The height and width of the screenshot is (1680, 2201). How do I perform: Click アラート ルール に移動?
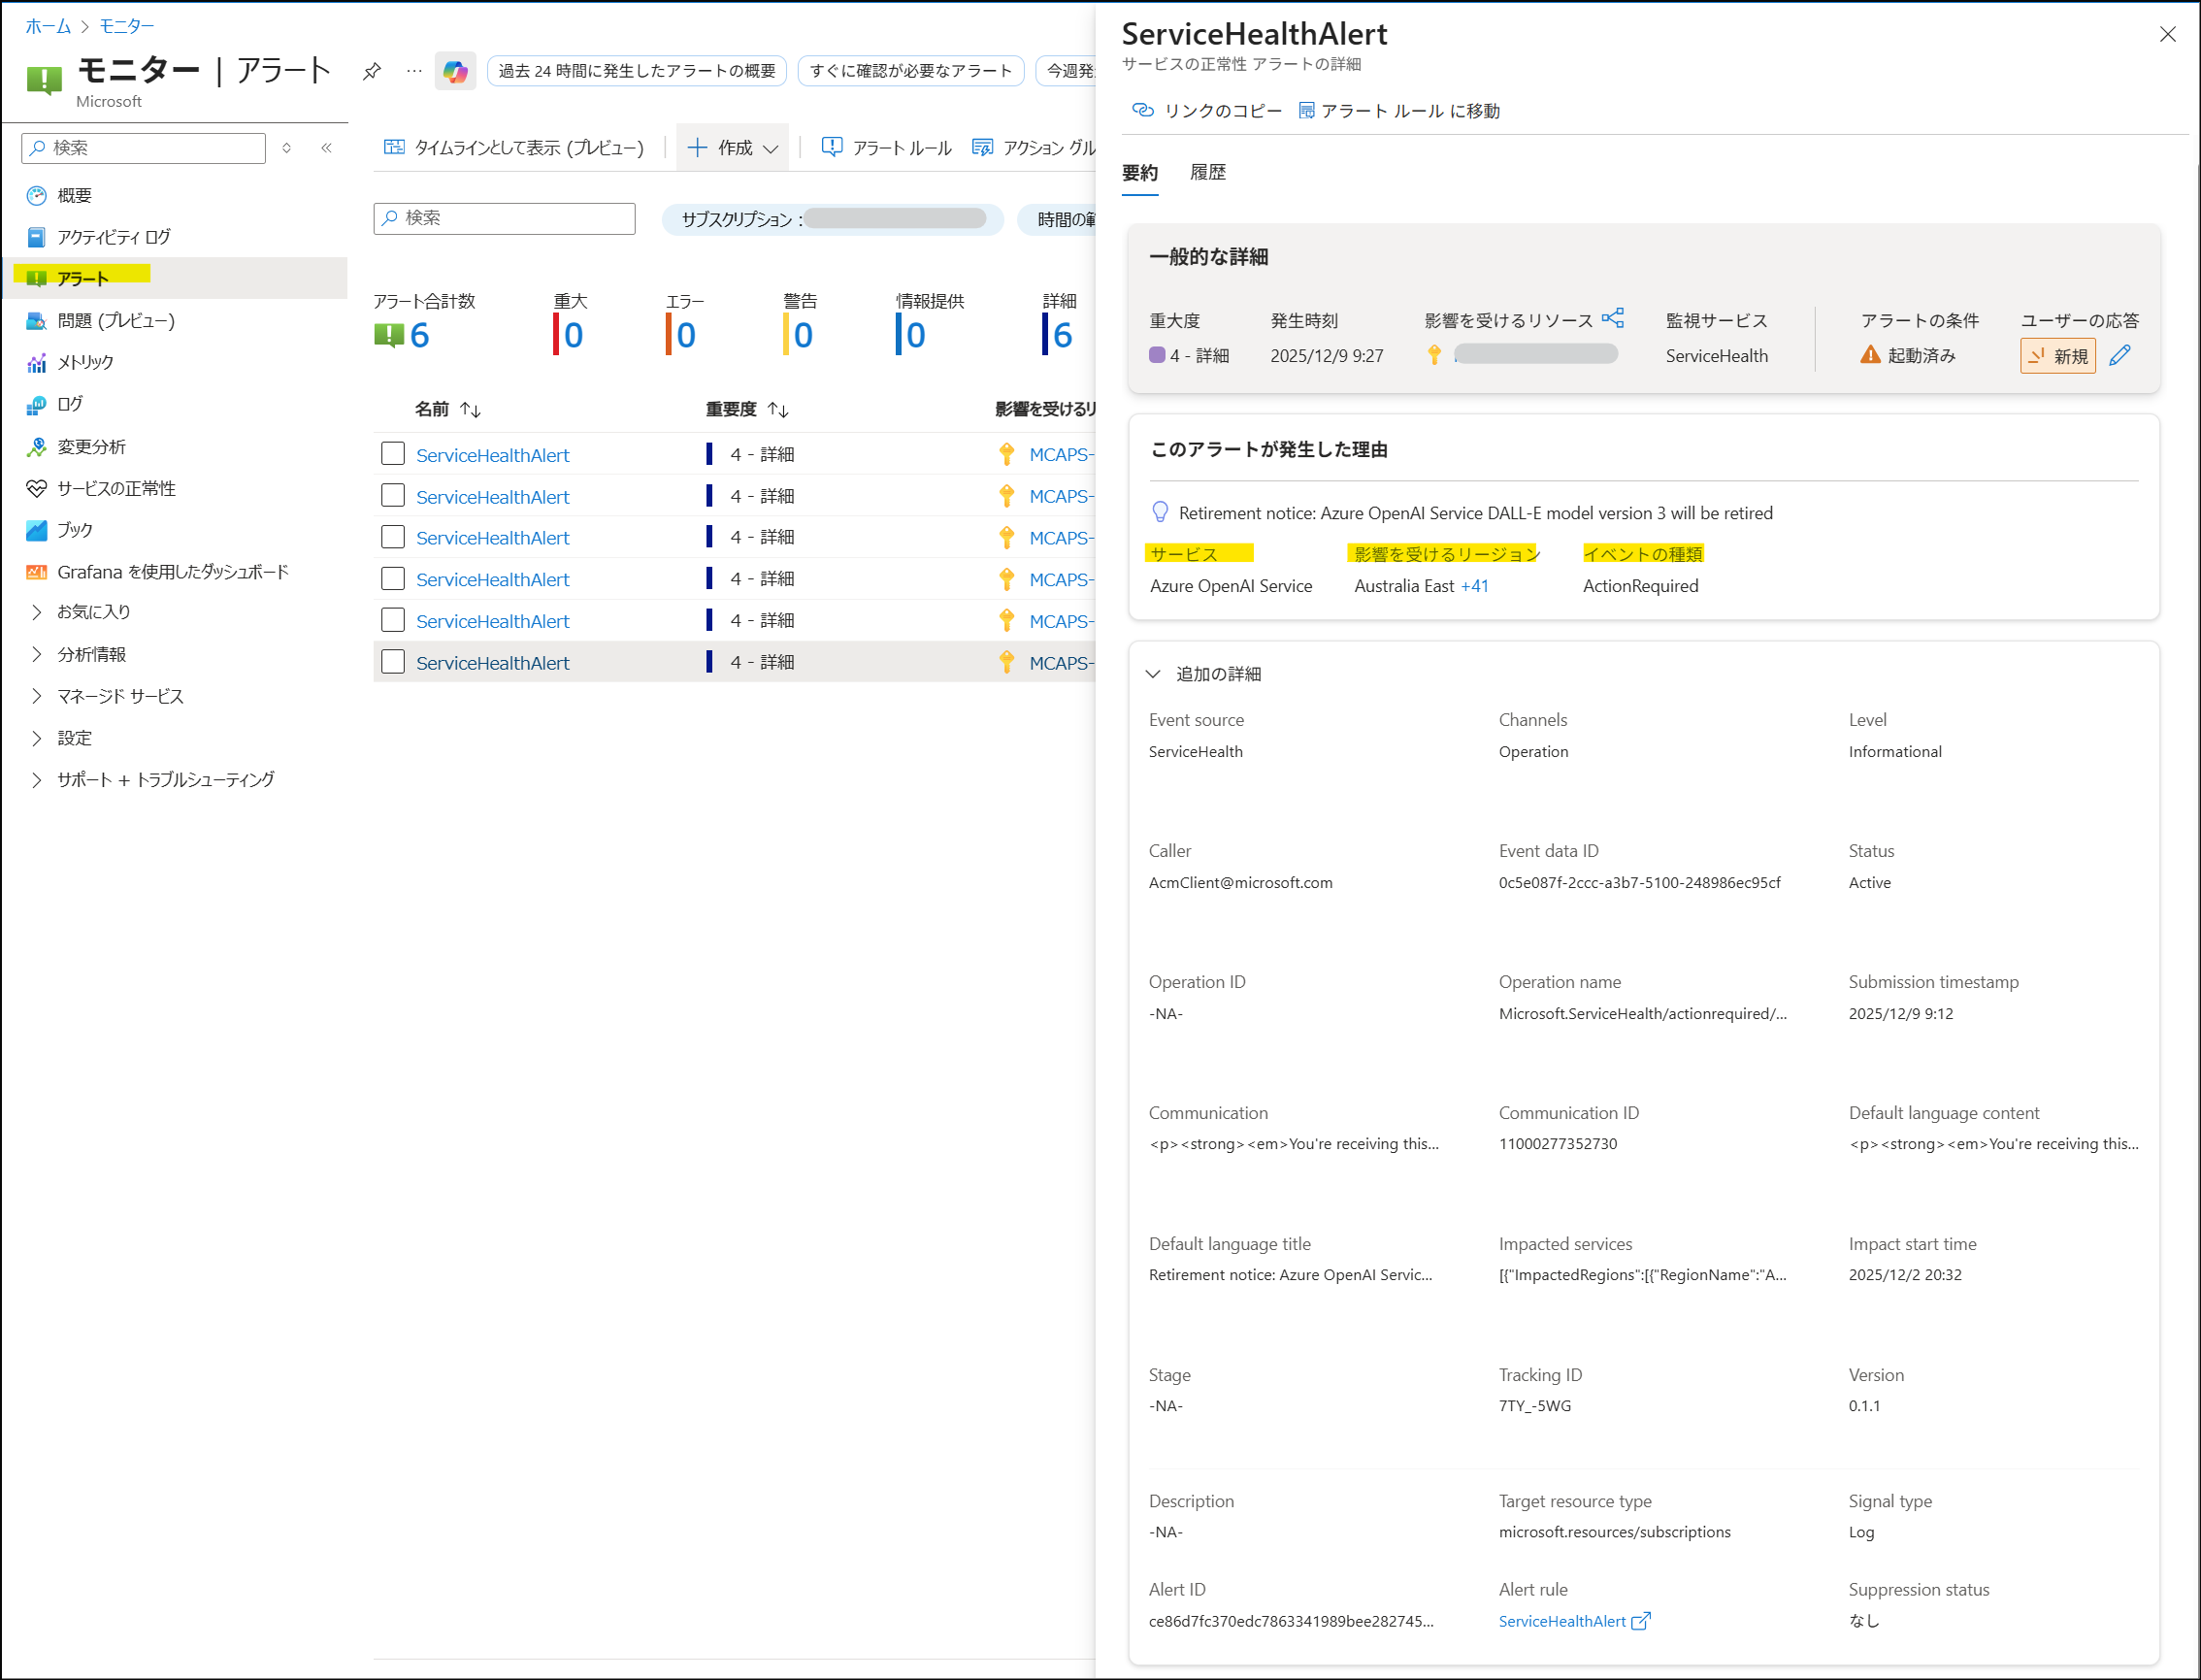click(1399, 111)
